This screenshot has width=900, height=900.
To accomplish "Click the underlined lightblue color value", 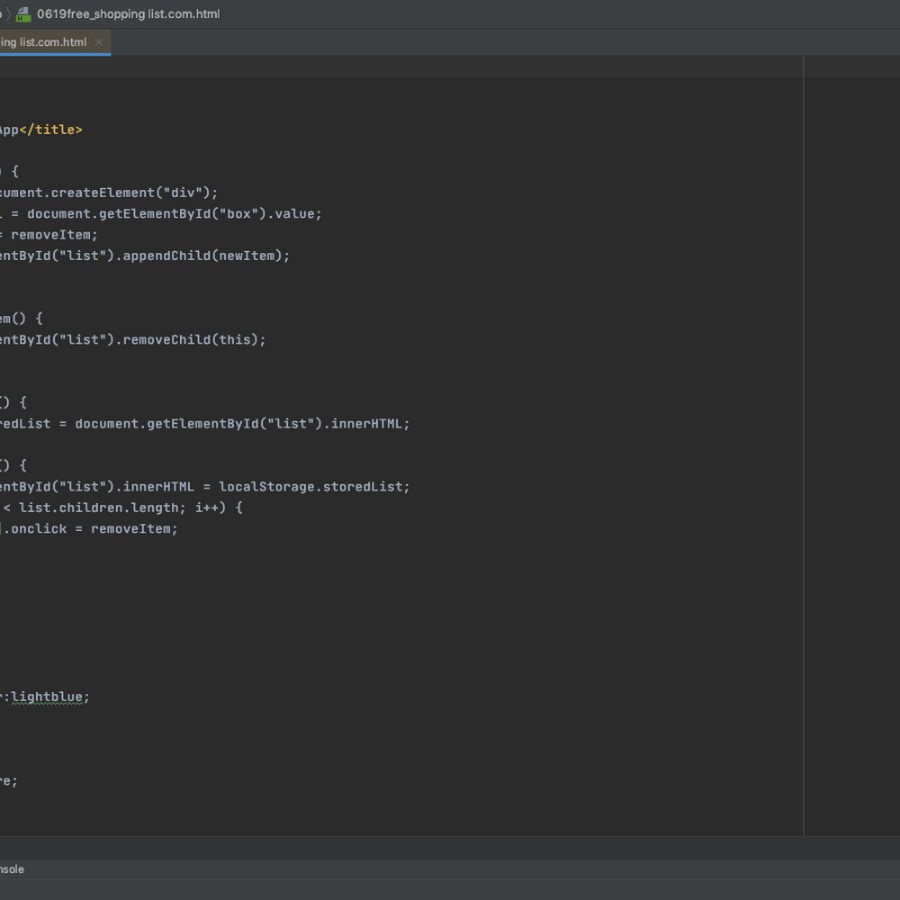I will click(46, 697).
